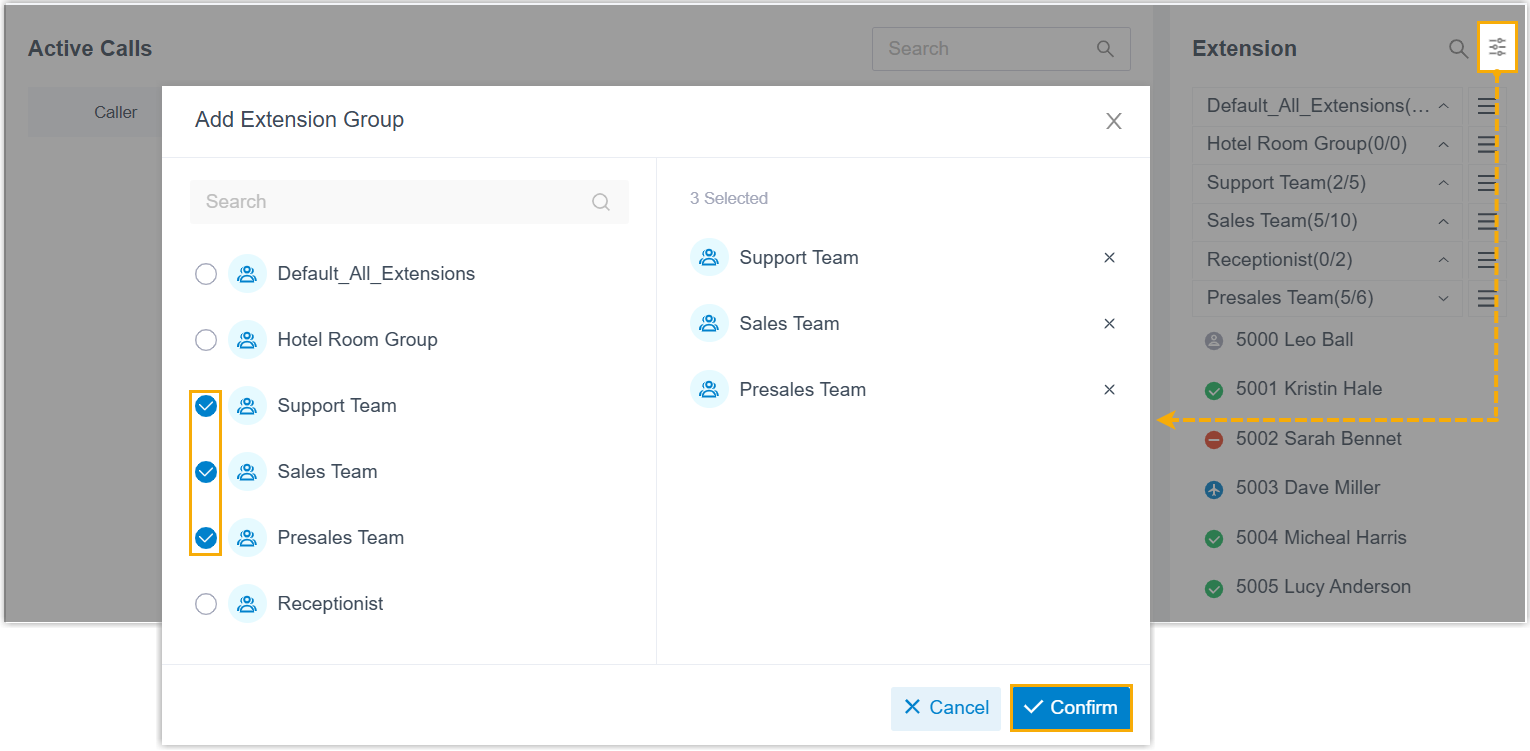Tick the Hotel Room Group checkbox
Screen dimensions: 1530x751
click(x=206, y=340)
